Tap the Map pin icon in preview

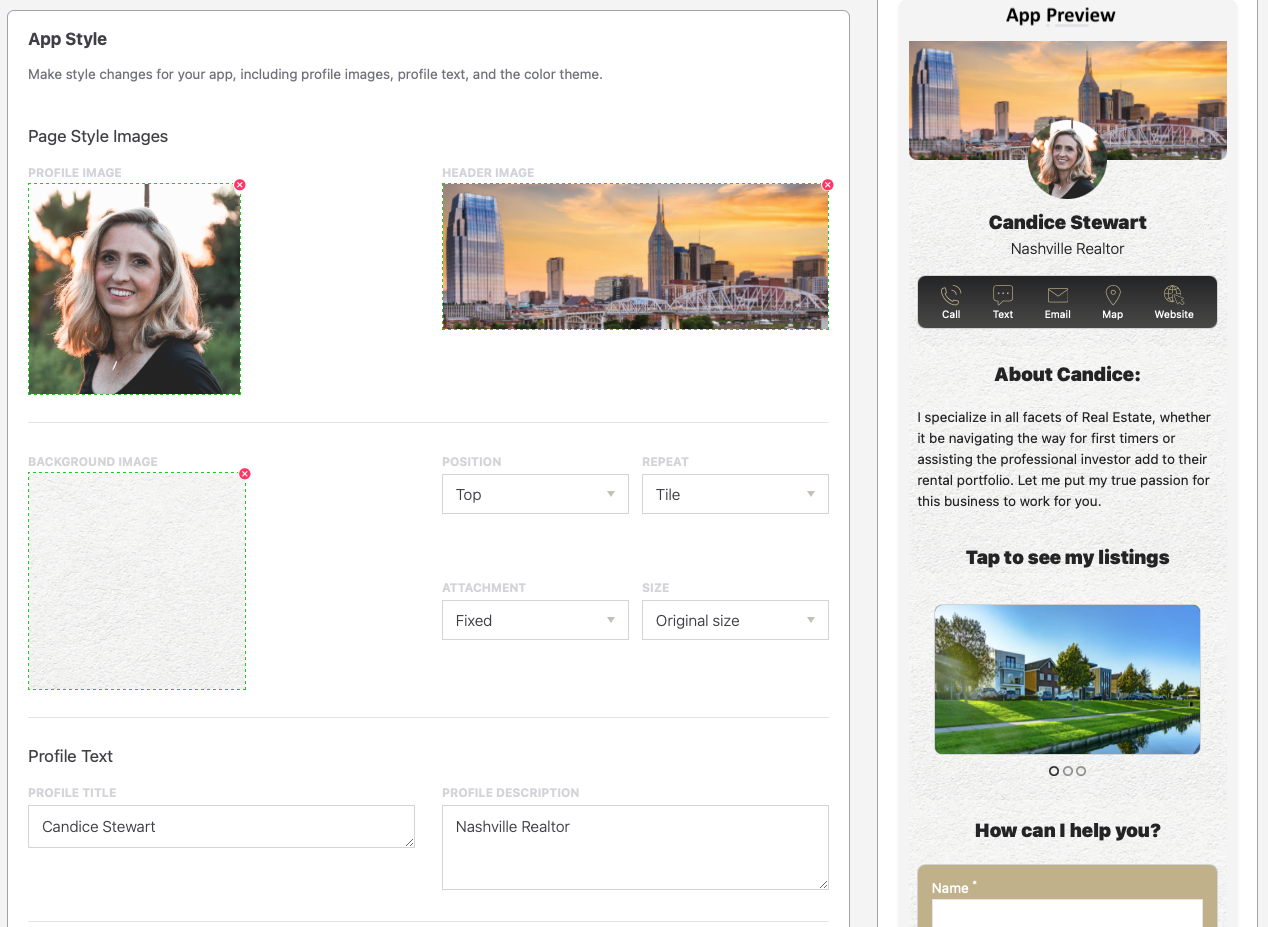click(x=1112, y=296)
